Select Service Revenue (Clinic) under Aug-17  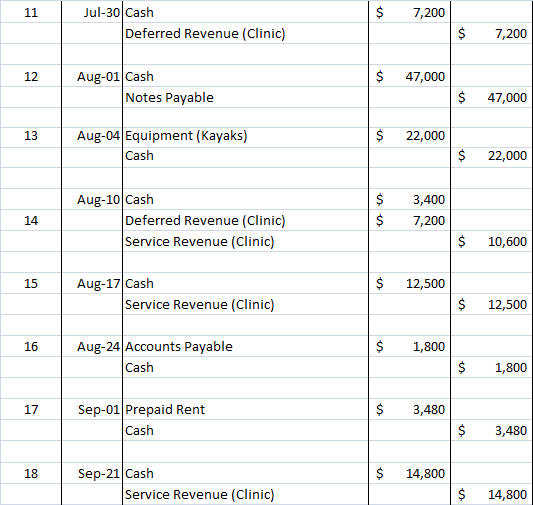pyautogui.click(x=245, y=304)
